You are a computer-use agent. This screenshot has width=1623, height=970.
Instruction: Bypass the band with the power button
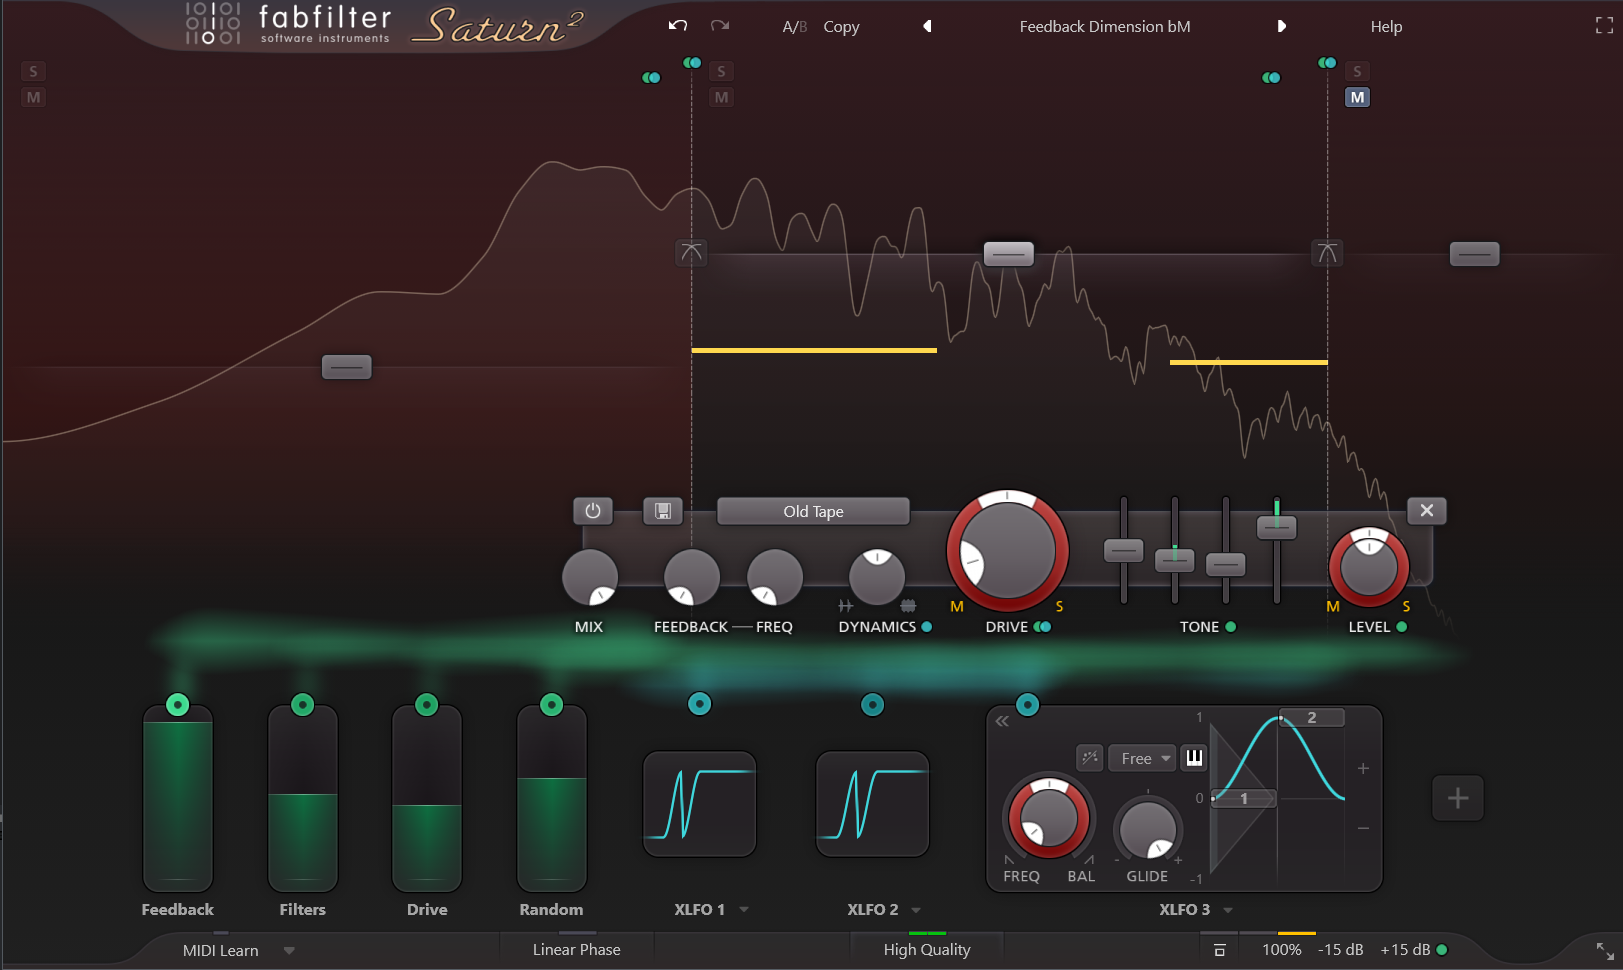(593, 510)
